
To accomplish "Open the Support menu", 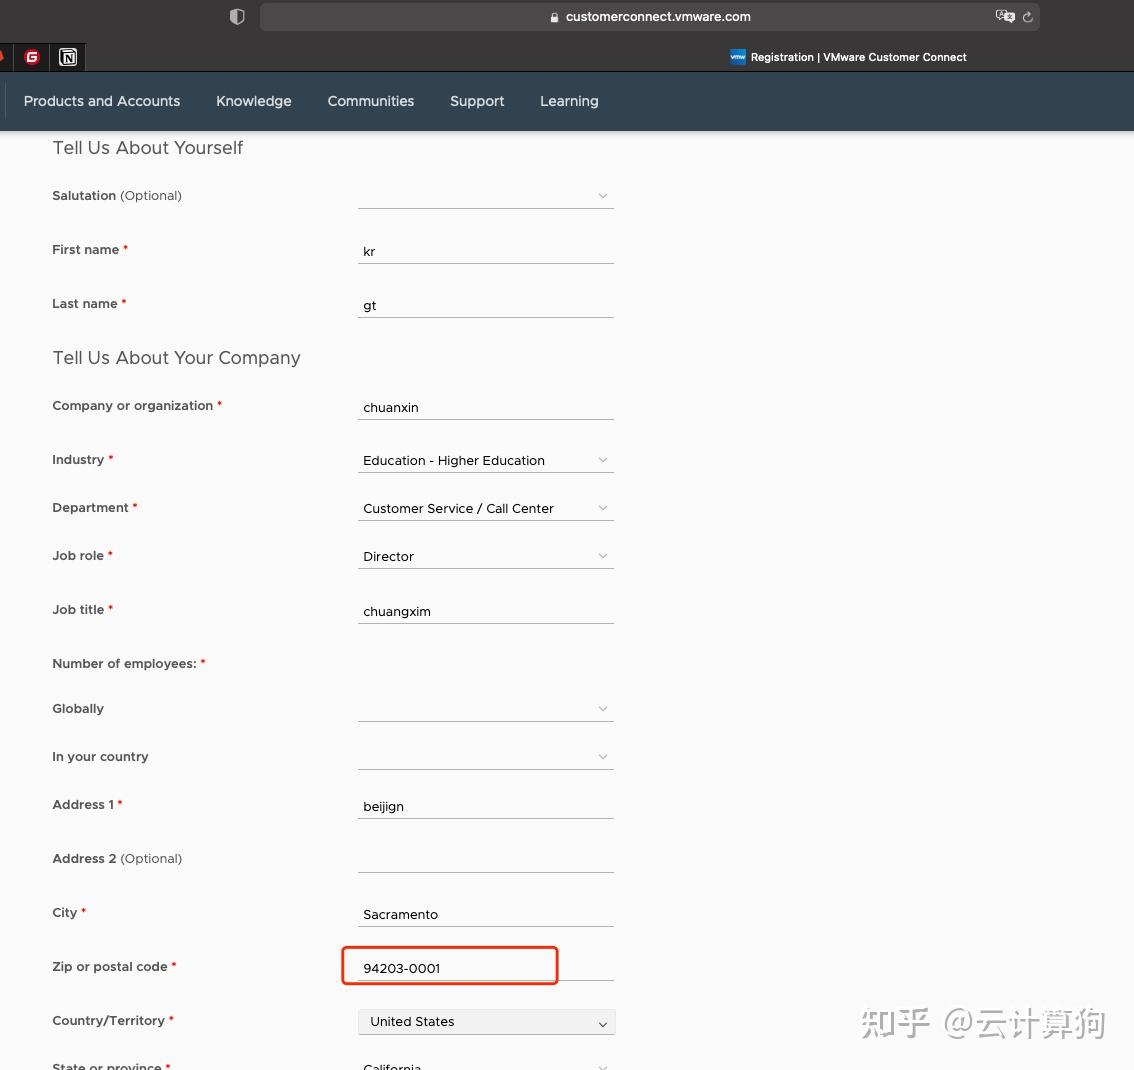I will click(x=477, y=101).
